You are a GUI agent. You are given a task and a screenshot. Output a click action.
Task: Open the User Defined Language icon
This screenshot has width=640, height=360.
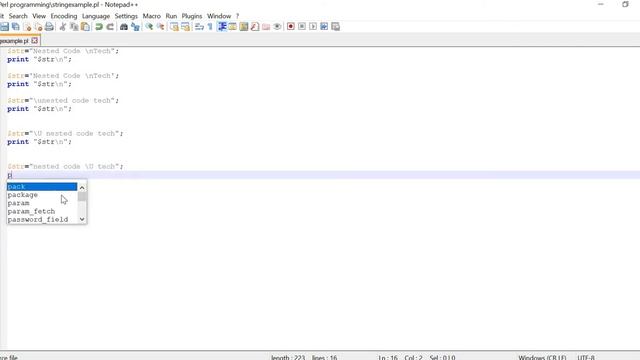tap(233, 27)
